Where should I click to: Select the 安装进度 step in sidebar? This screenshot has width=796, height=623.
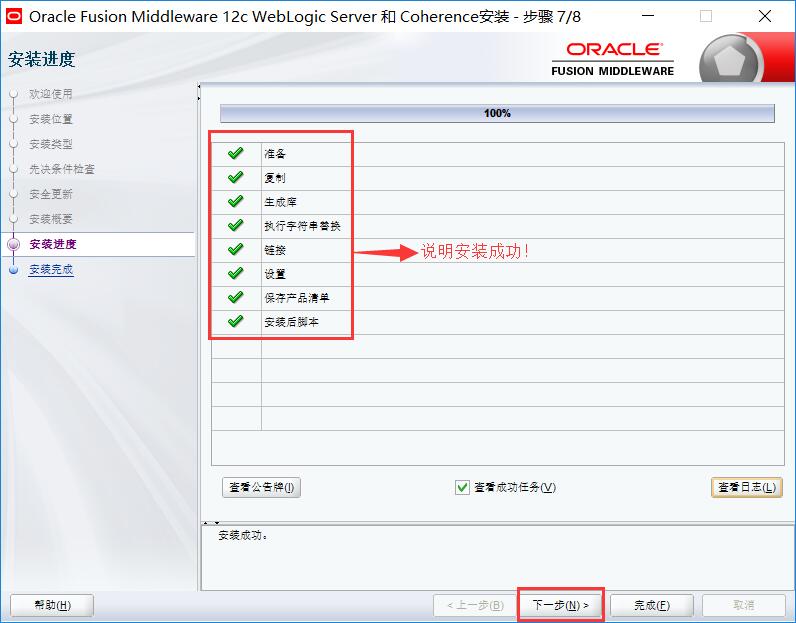tap(53, 244)
